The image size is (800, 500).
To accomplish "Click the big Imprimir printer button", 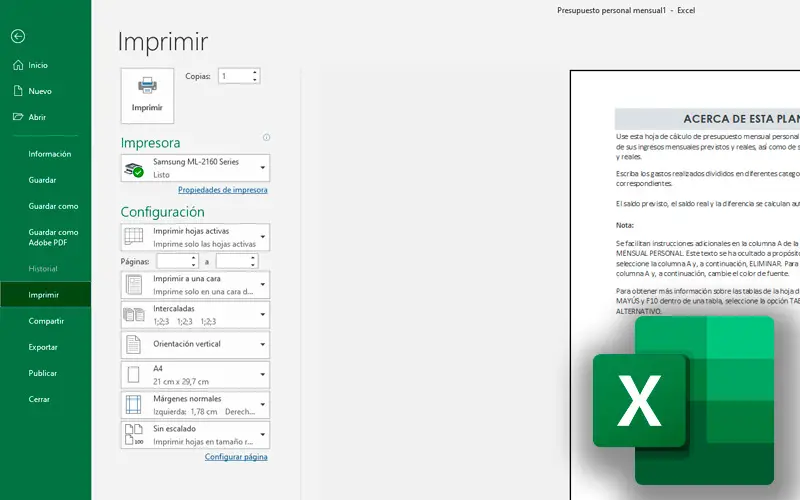I will [x=147, y=96].
